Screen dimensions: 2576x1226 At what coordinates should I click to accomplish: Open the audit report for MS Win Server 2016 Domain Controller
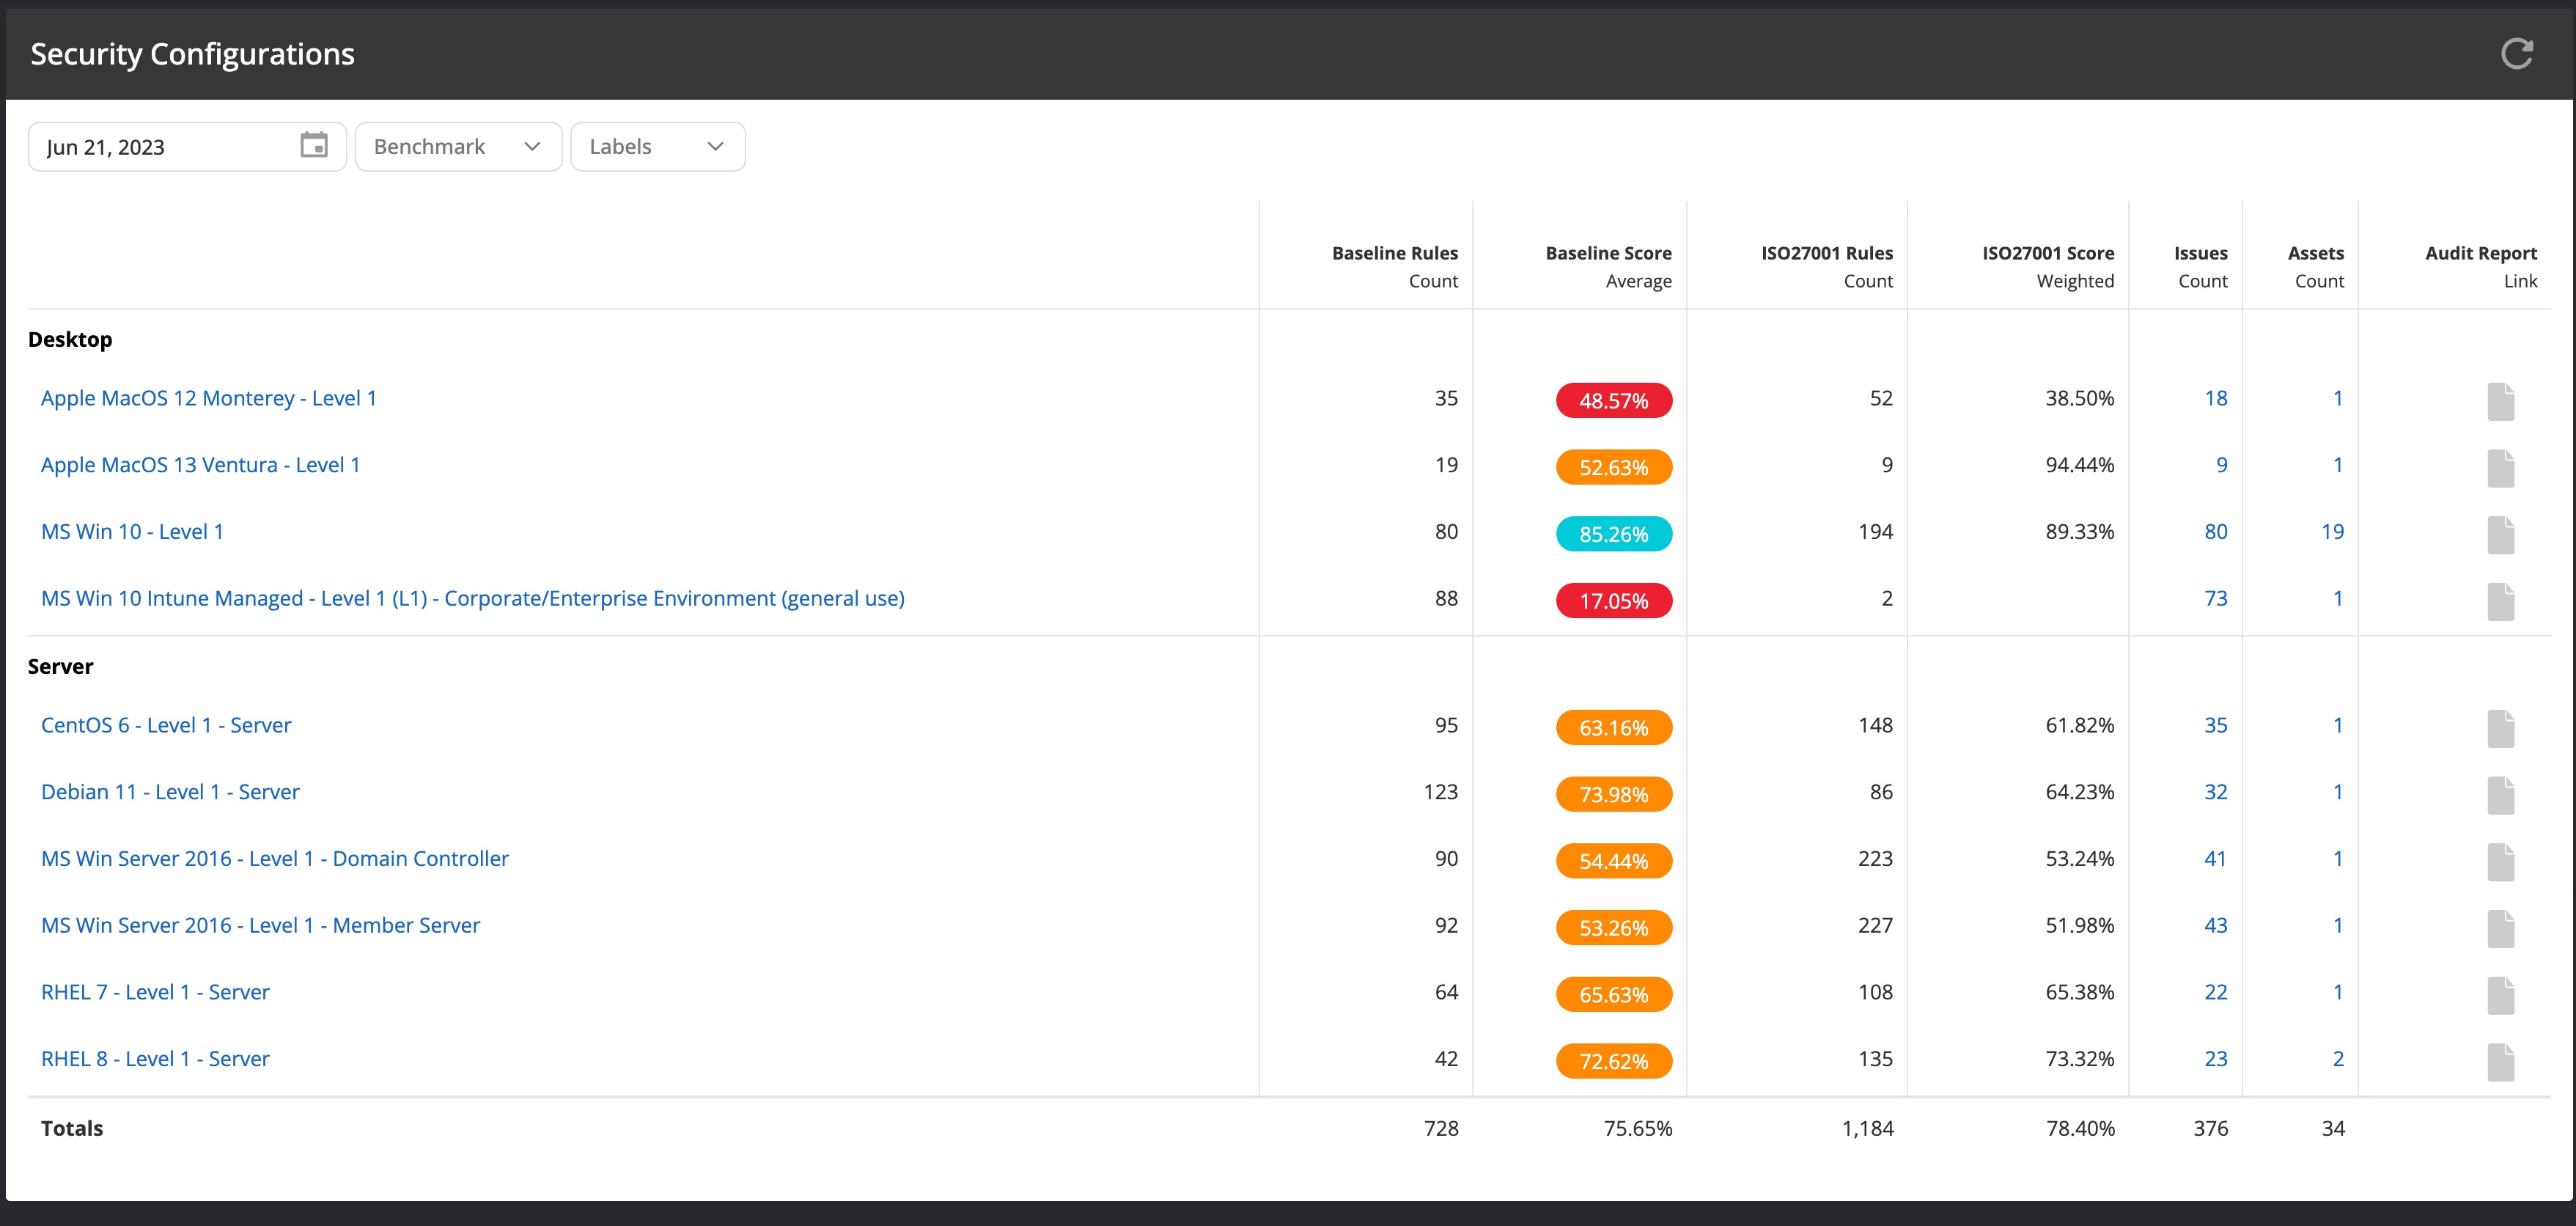click(x=2501, y=861)
